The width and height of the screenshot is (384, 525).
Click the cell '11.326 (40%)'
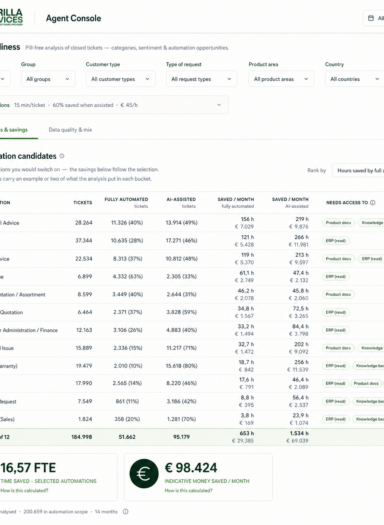[x=127, y=223]
